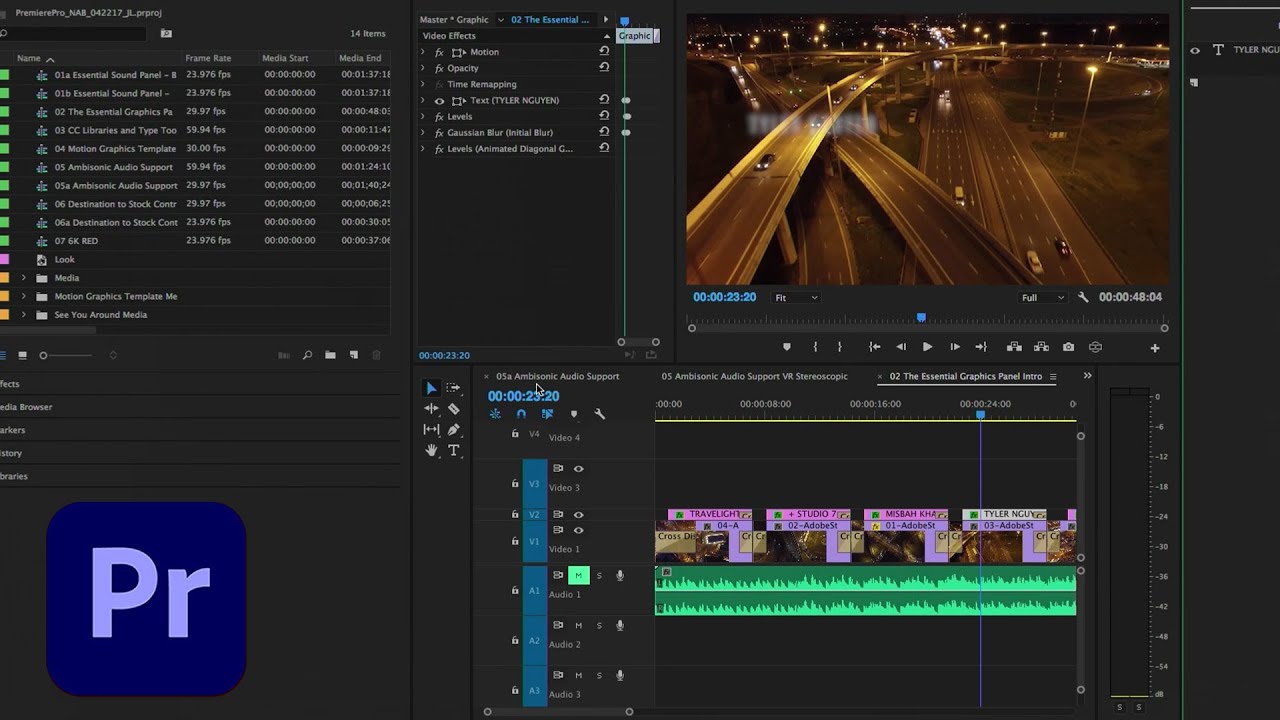The image size is (1280, 720).
Task: Toggle Snap magnet in timeline
Action: tap(521, 414)
